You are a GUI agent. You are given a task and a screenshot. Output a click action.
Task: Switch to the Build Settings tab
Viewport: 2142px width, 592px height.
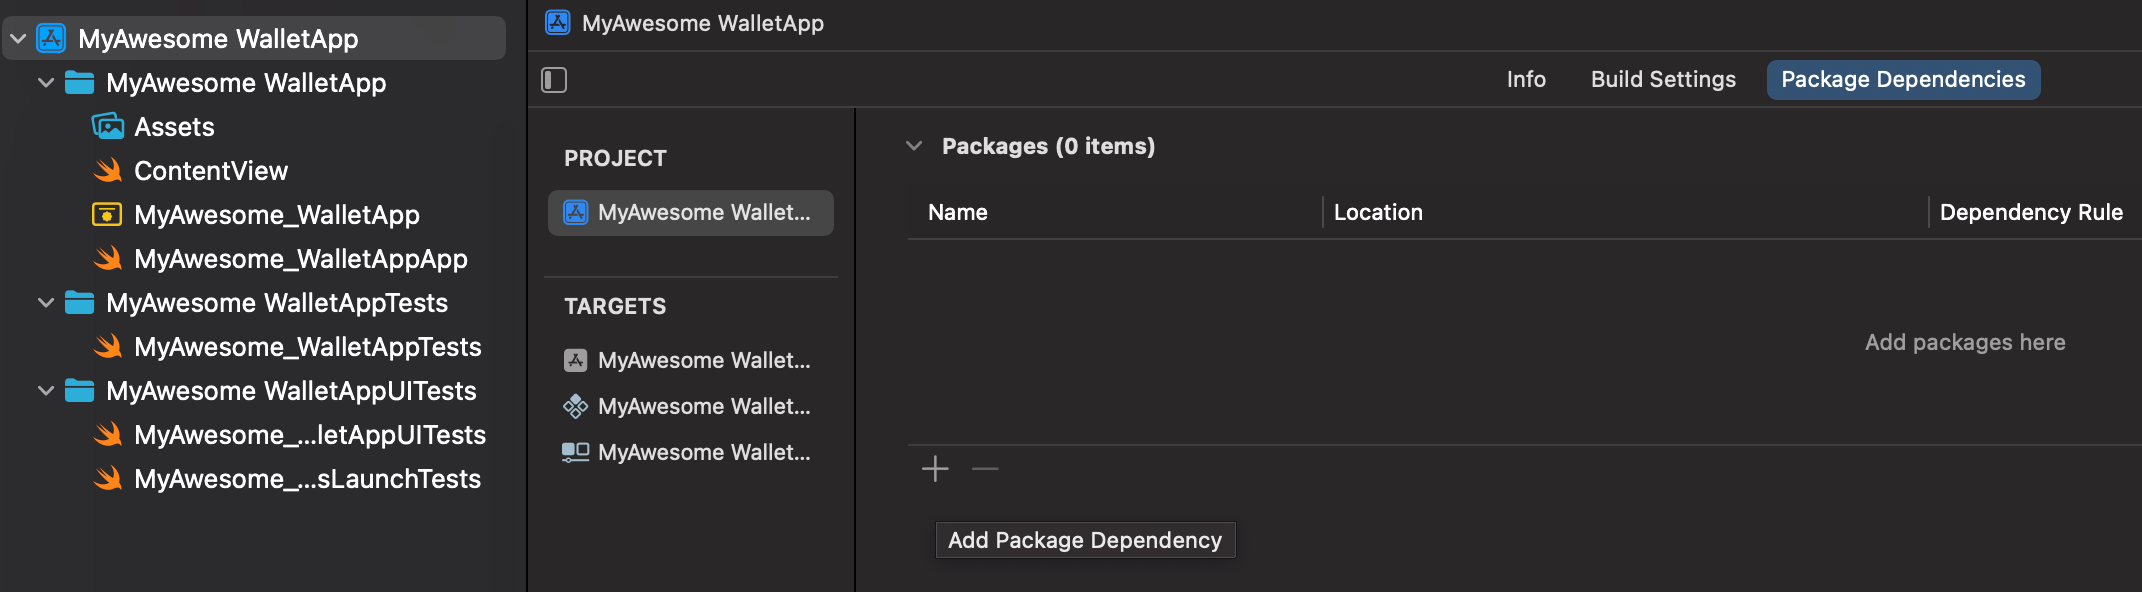click(x=1663, y=79)
